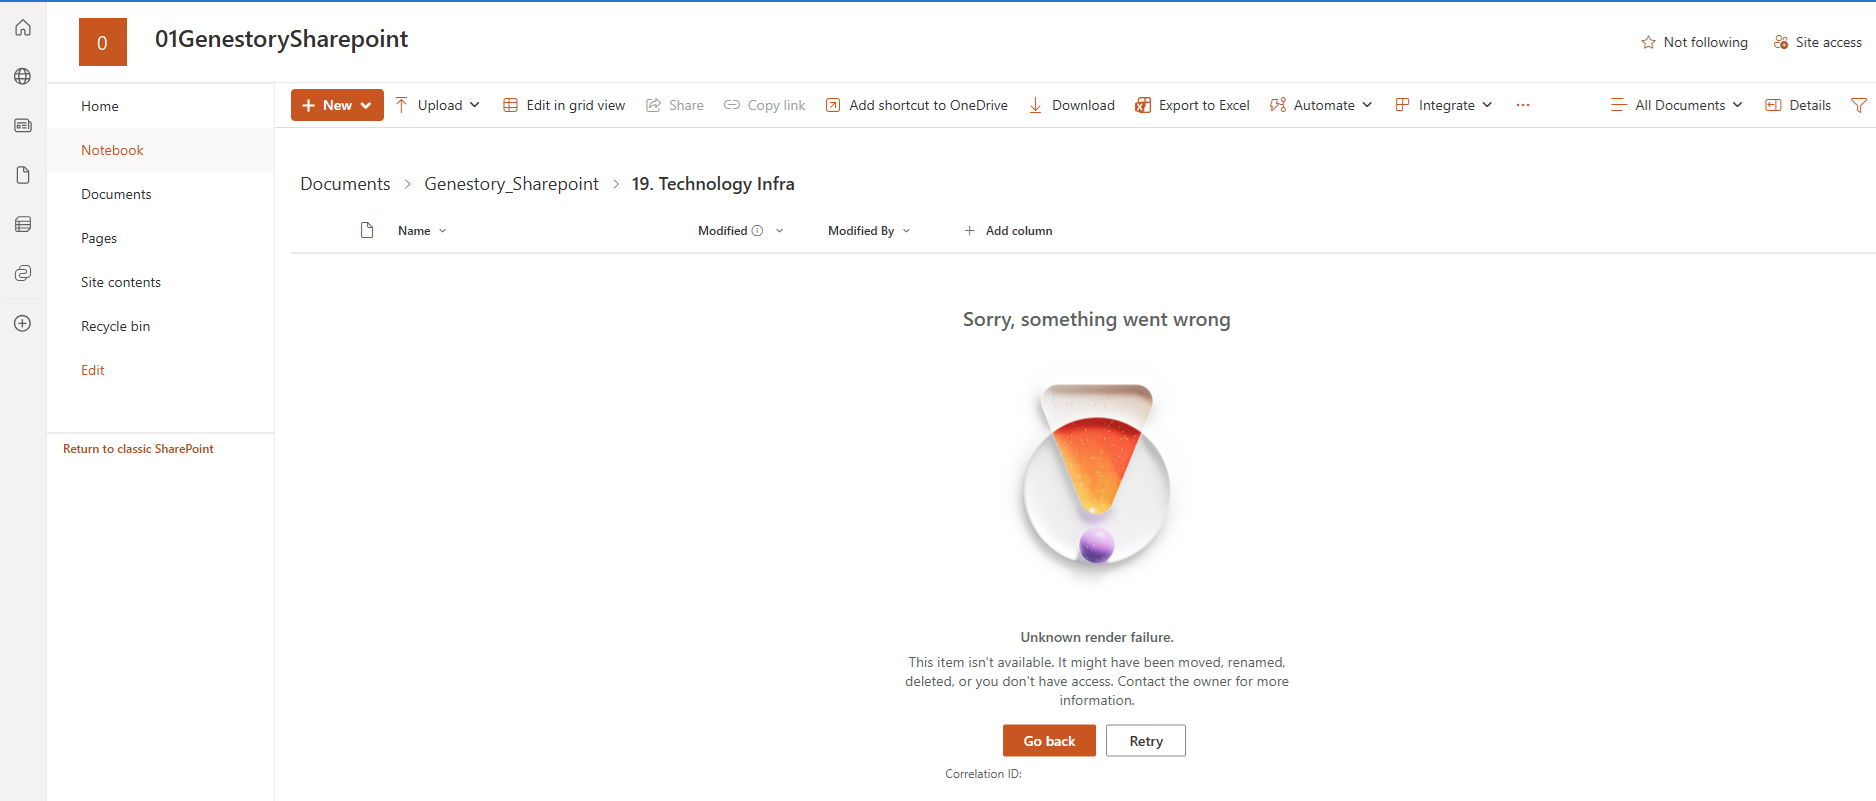Open the Viva Engage icon in app bar
The height and width of the screenshot is (801, 1876).
[x=23, y=273]
